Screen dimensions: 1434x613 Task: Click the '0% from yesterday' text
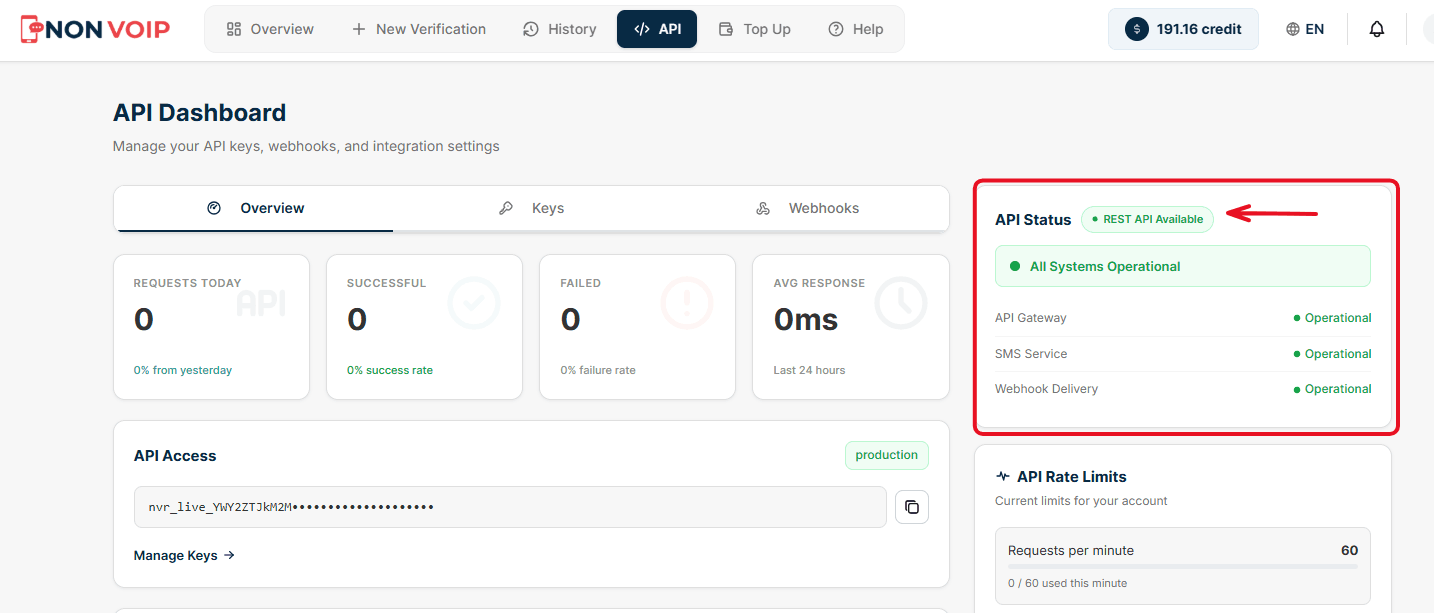pos(183,370)
